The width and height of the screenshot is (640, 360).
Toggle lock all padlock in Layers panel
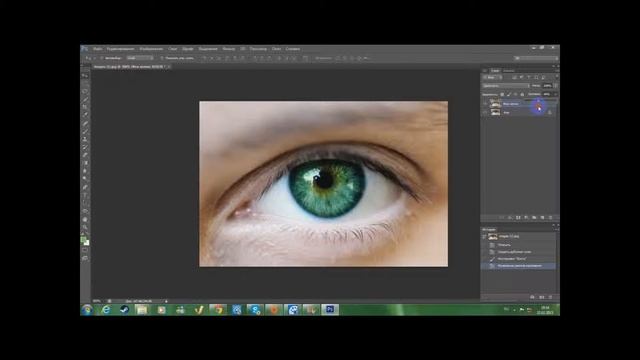[x=522, y=94]
